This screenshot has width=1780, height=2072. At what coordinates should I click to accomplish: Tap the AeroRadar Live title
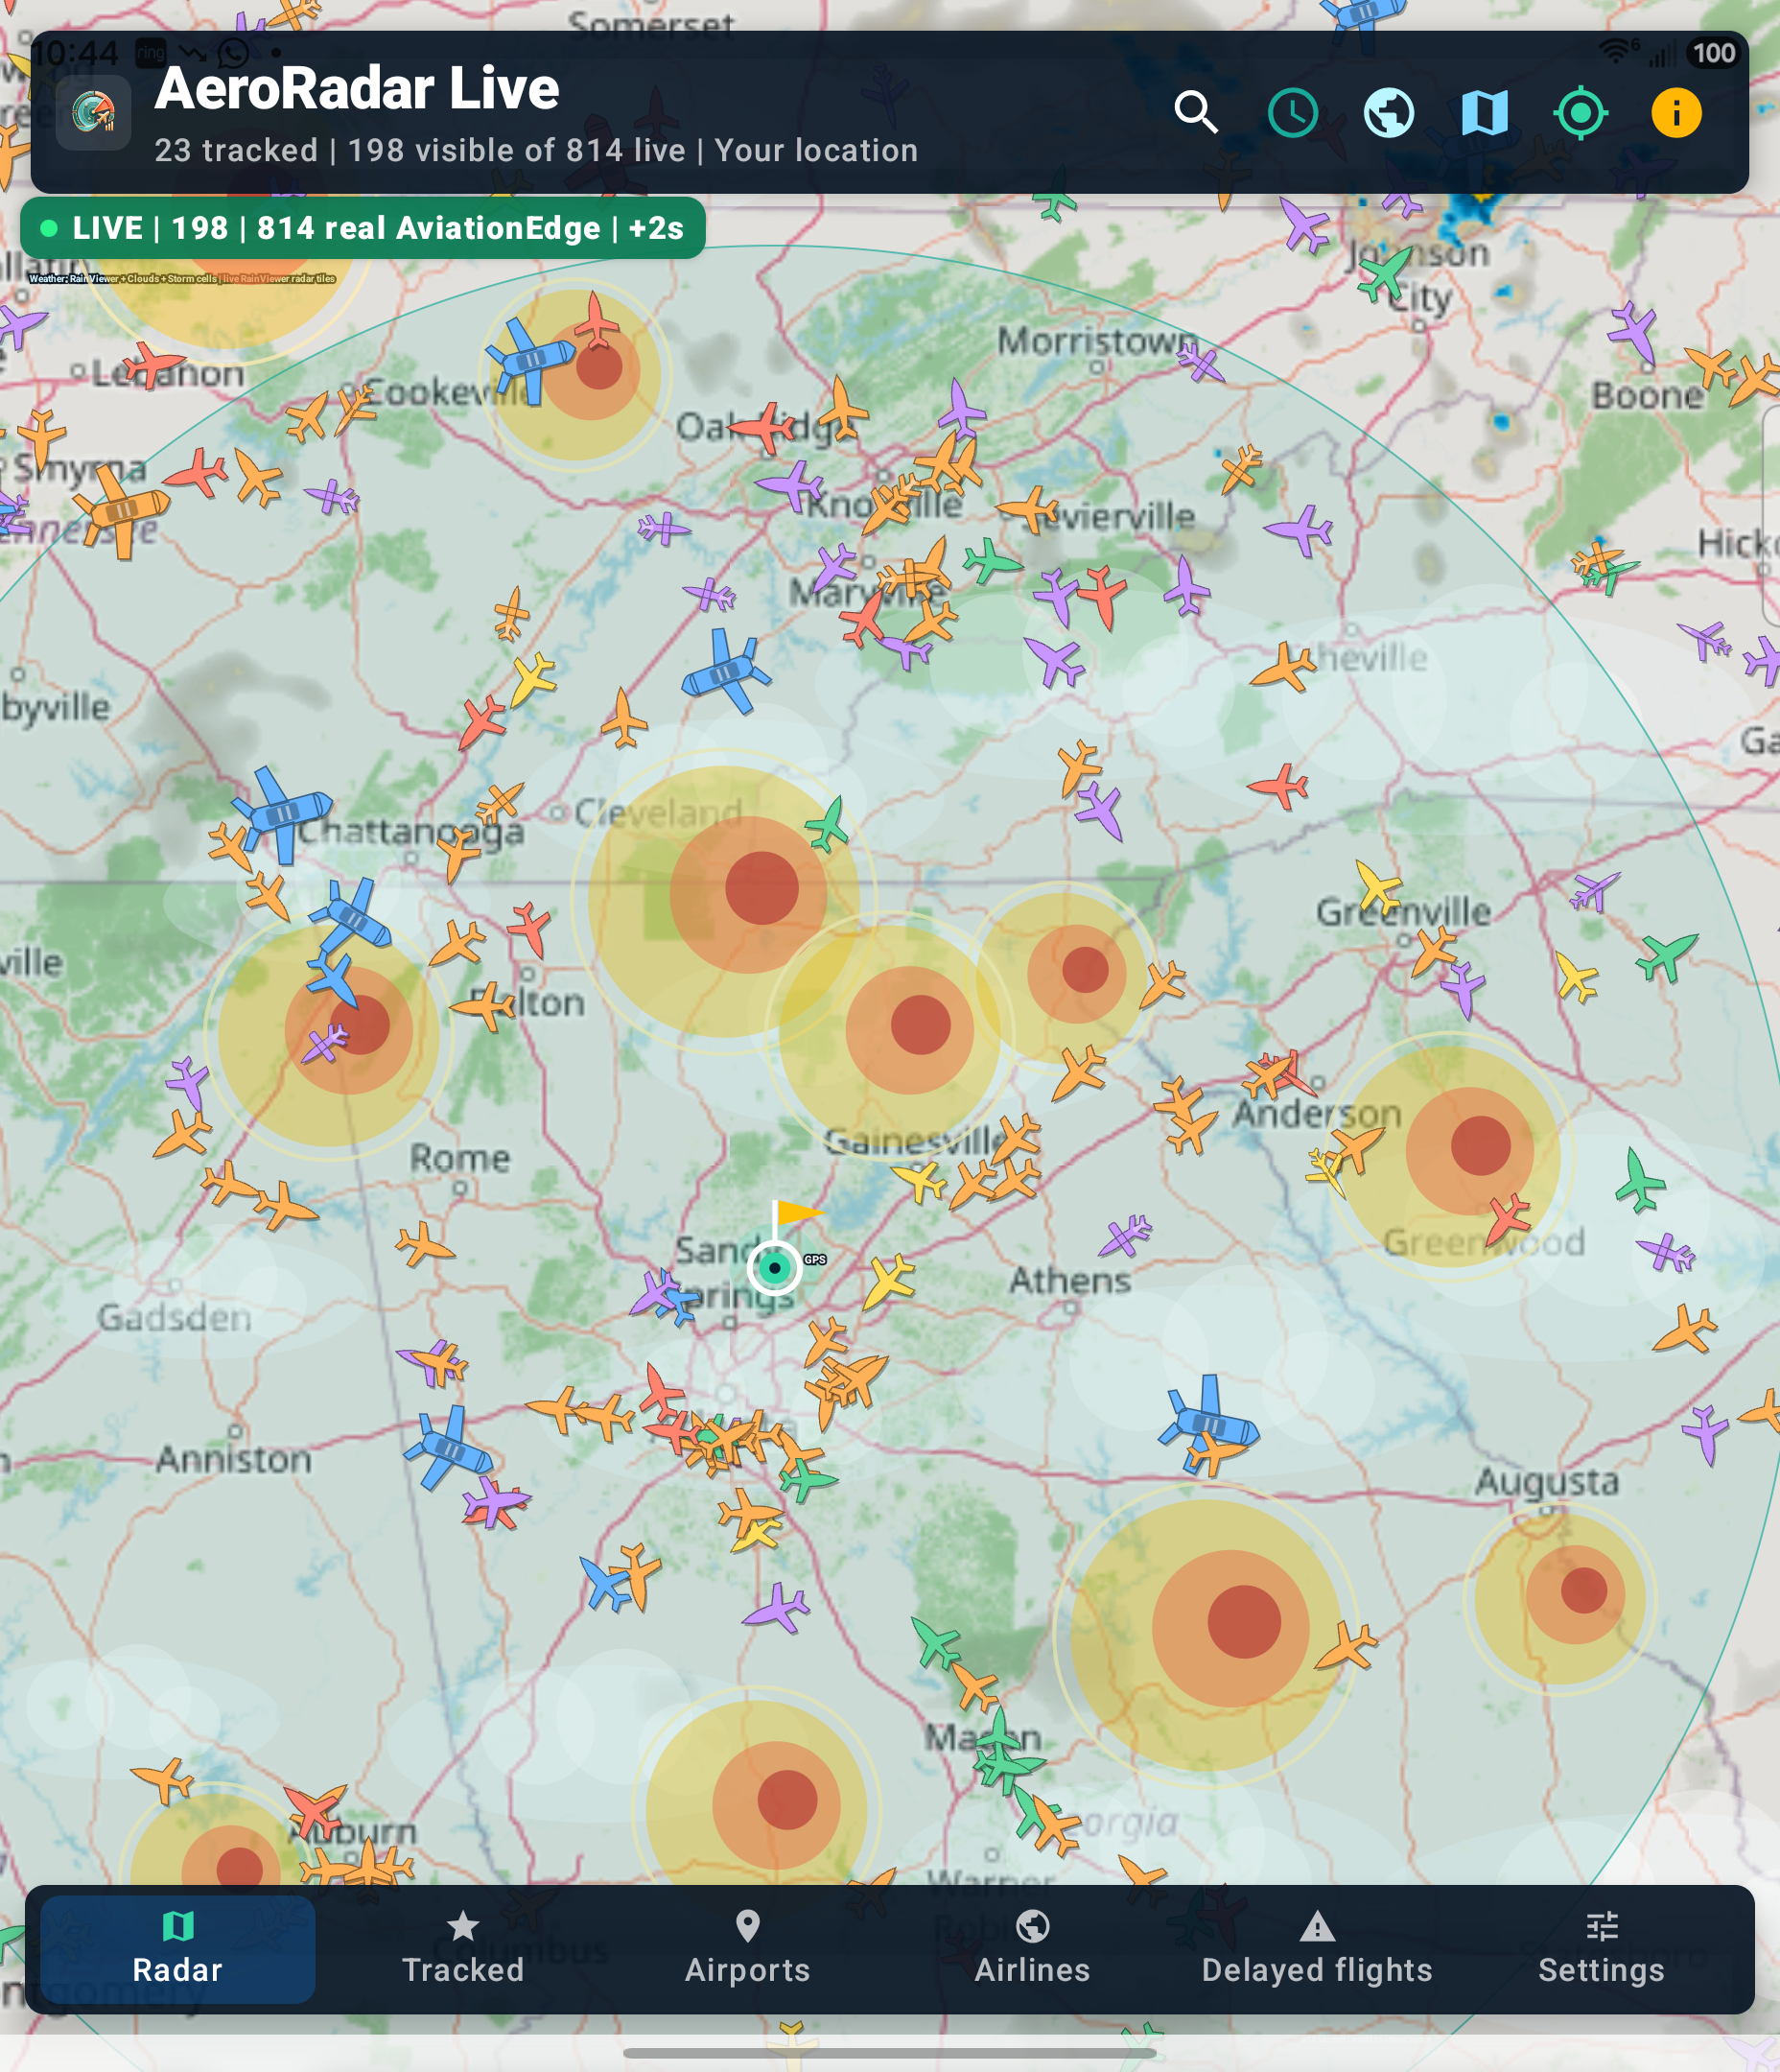click(x=357, y=88)
